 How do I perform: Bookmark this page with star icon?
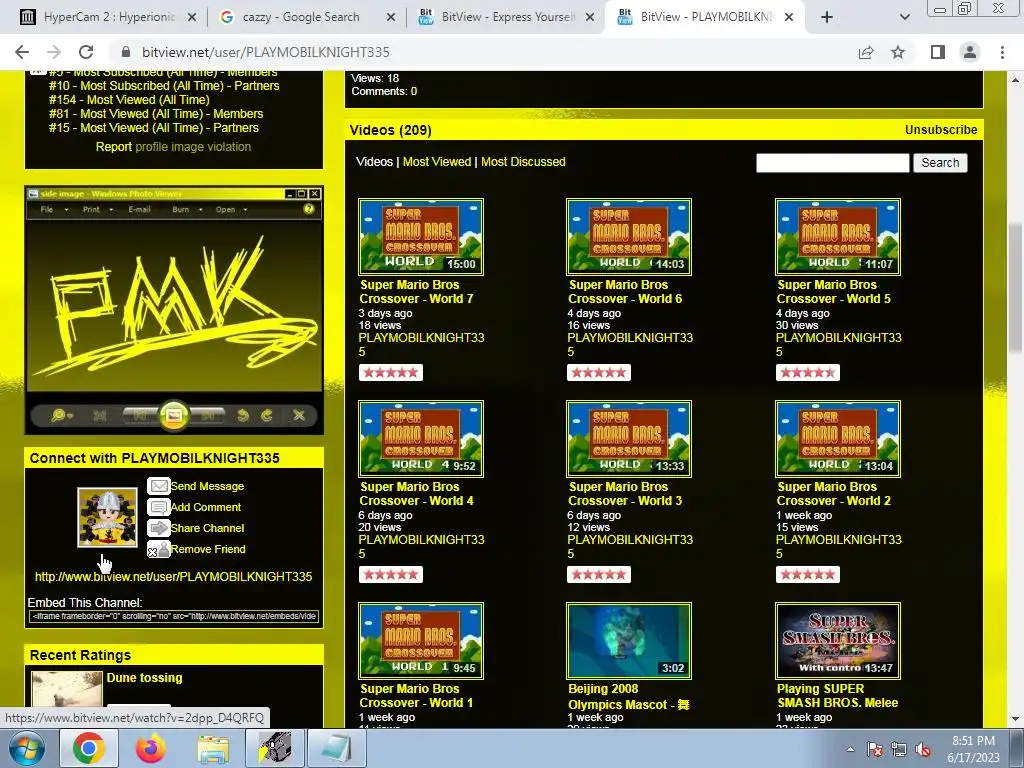pos(898,52)
